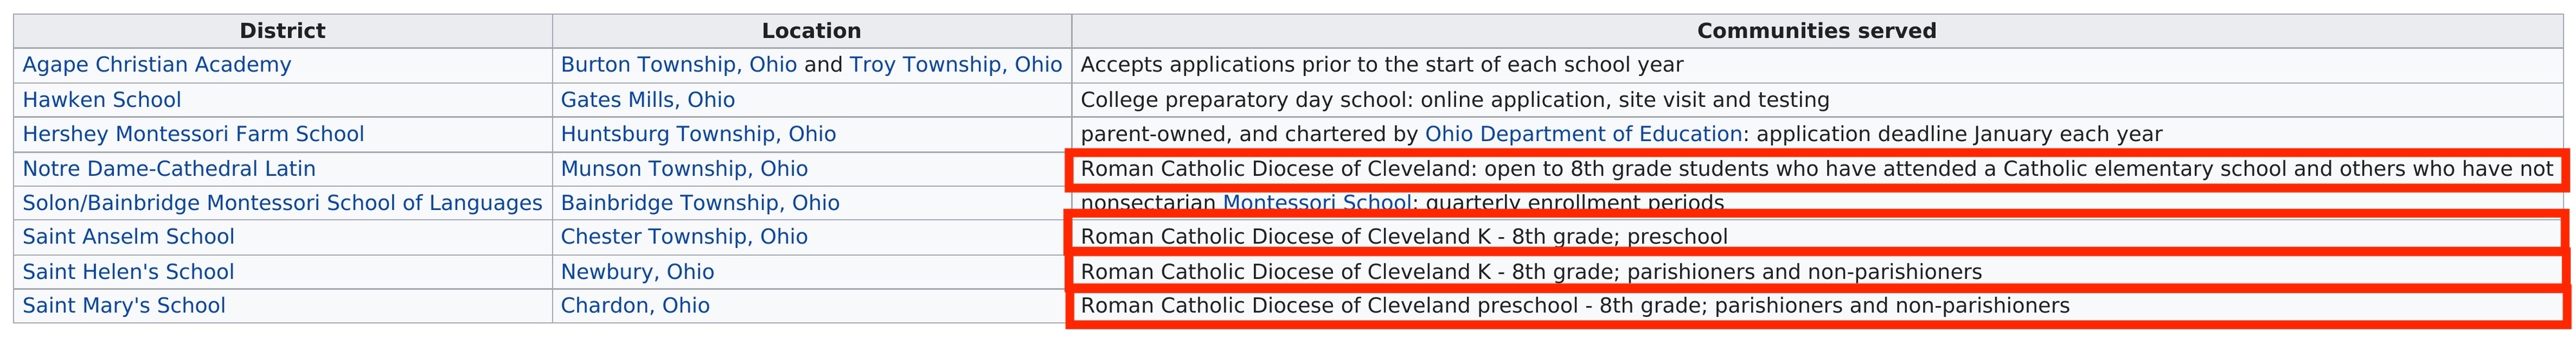Screen dimensions: 2576x337
Task: Open the Saint Helen's School link
Action: pyautogui.click(x=128, y=272)
